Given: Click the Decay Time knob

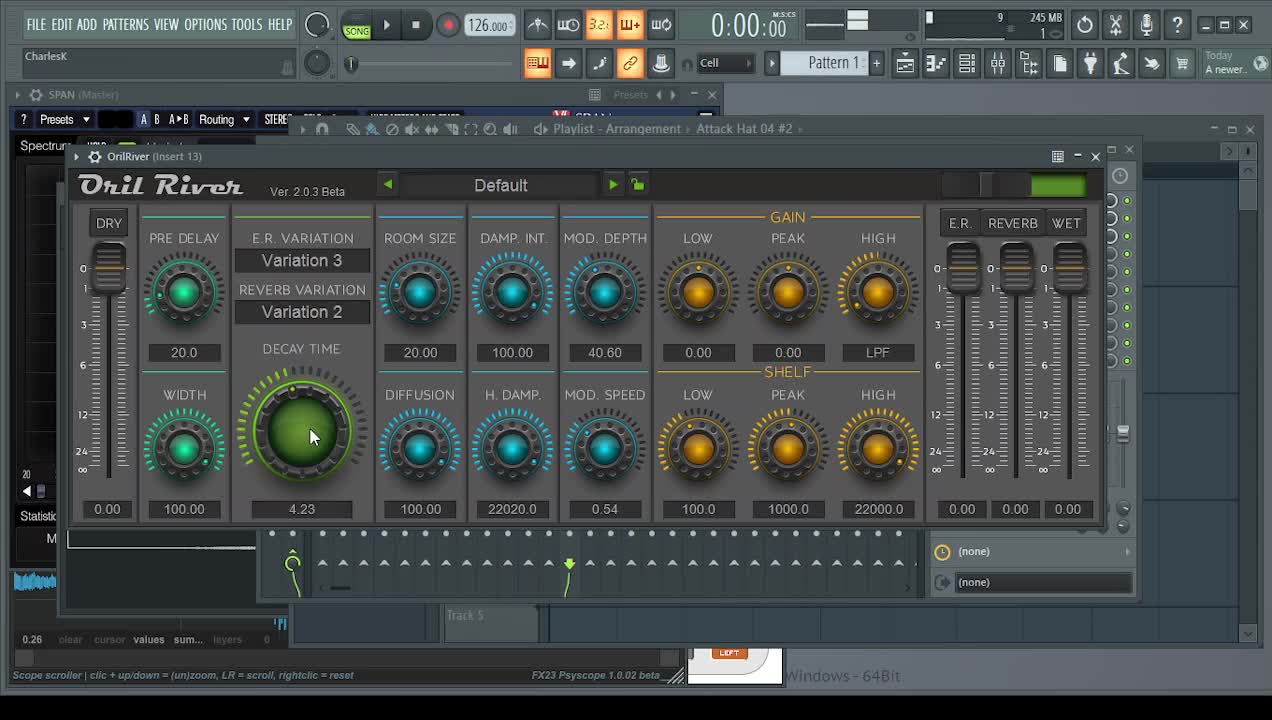Looking at the screenshot, I should [x=301, y=430].
